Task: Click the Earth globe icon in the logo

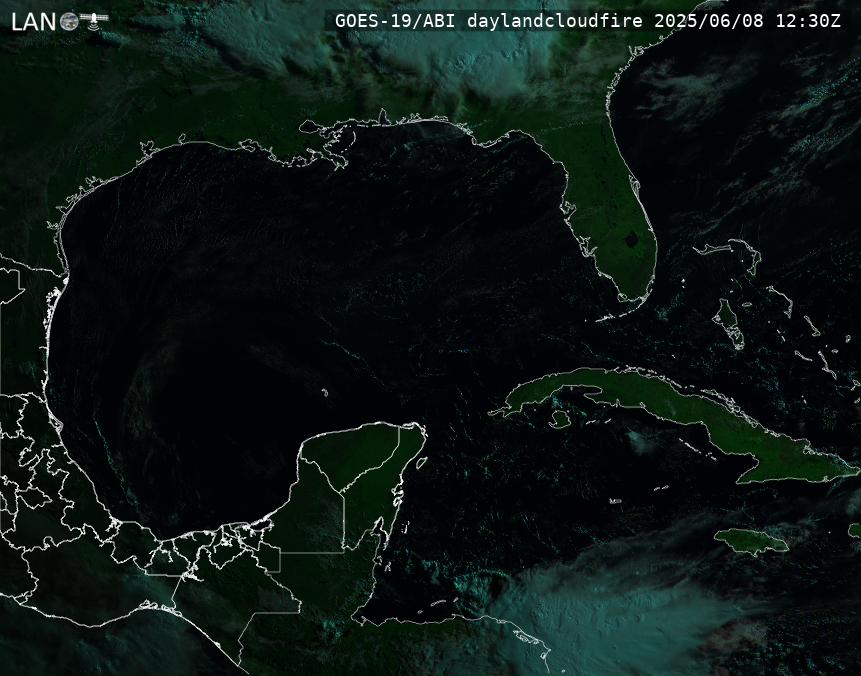Action: point(69,22)
